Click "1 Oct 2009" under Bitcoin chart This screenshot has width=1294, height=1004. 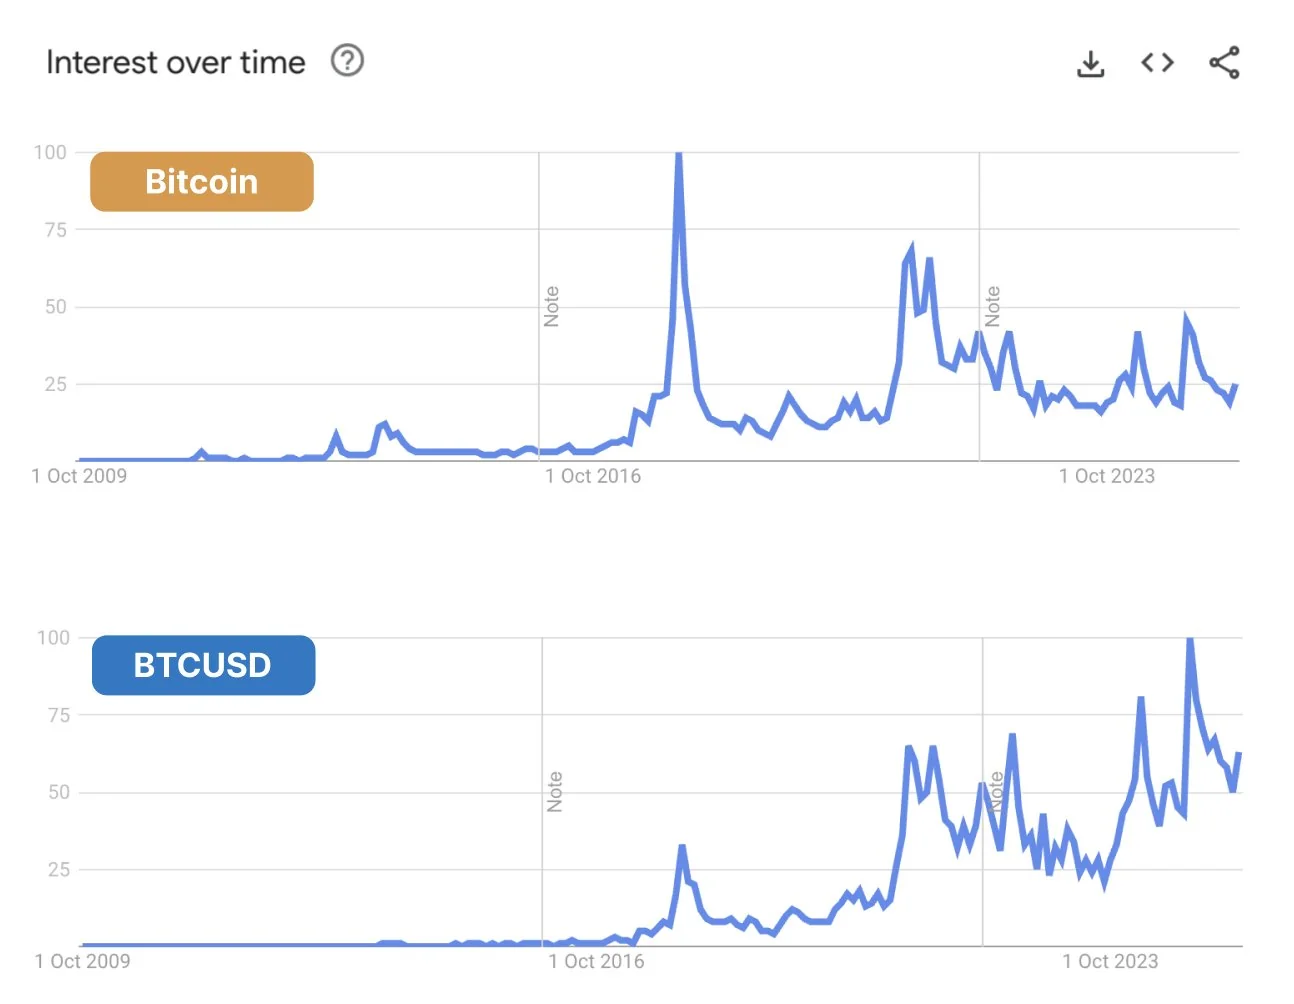pos(79,476)
